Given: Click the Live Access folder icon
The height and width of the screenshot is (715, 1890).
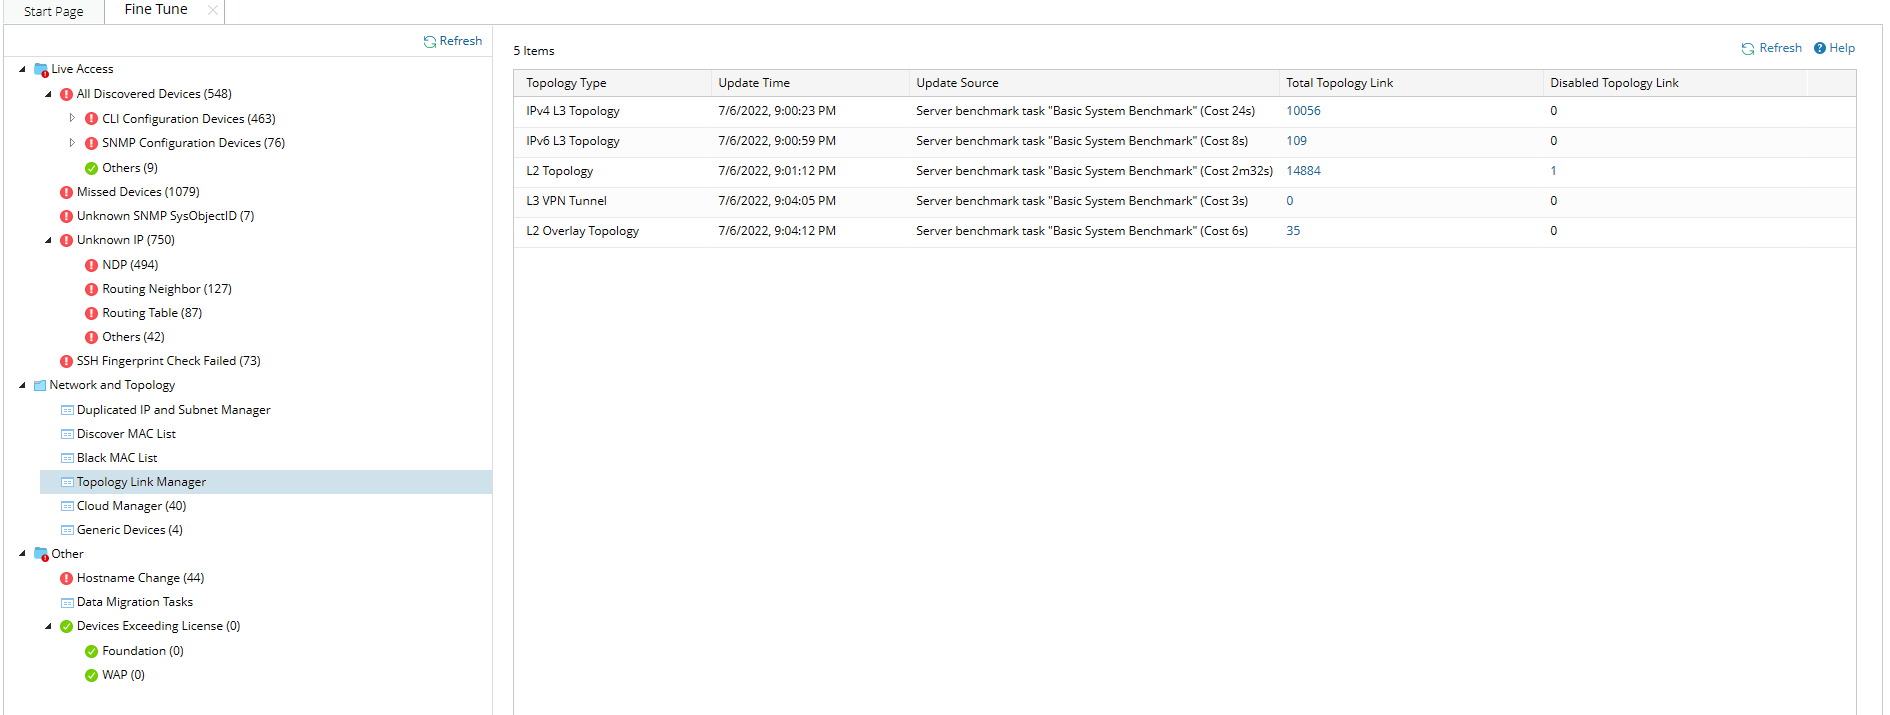Looking at the screenshot, I should (x=41, y=70).
